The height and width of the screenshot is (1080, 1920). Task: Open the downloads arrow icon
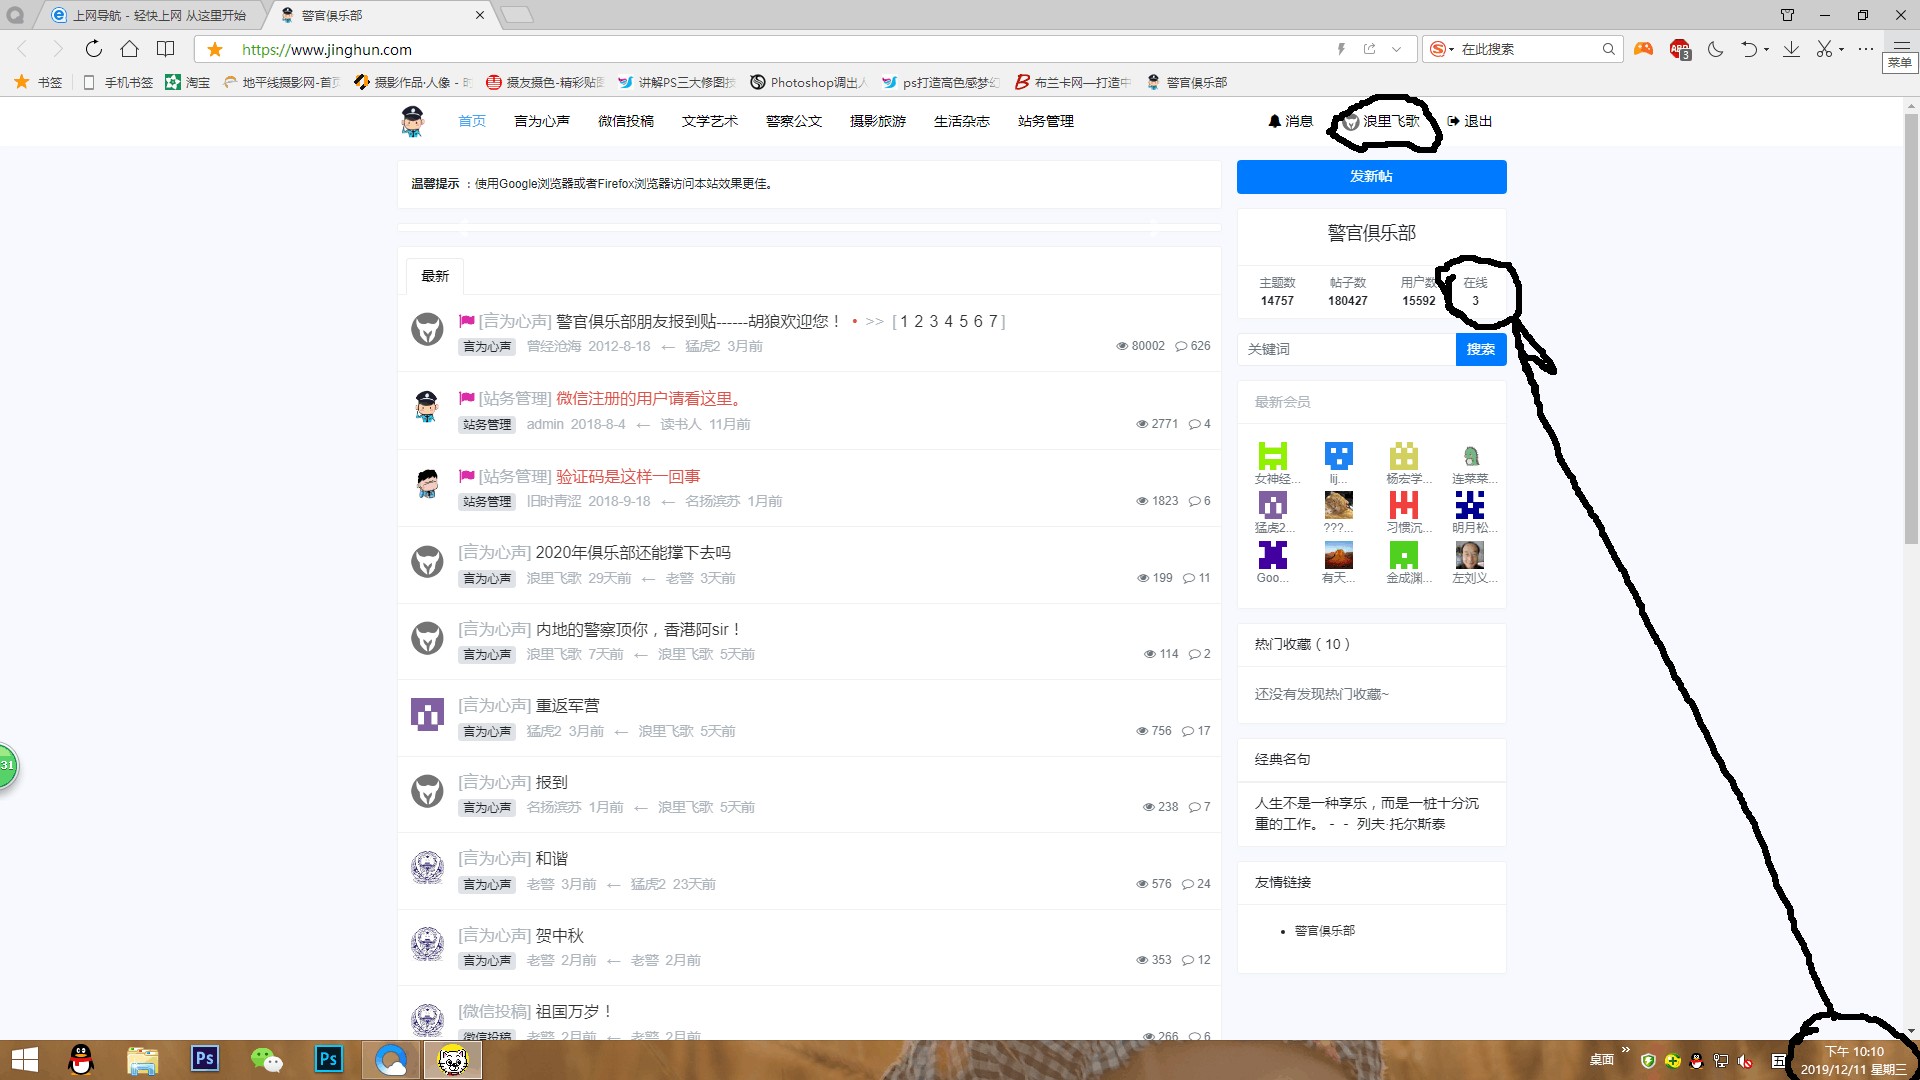click(1791, 49)
